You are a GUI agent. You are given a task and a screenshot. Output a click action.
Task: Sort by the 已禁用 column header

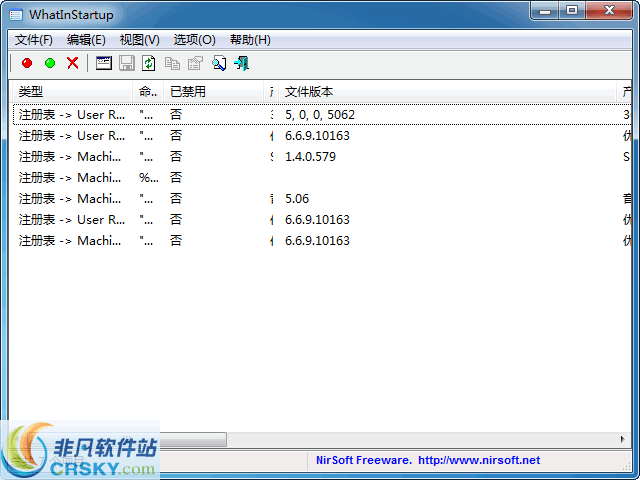point(214,91)
